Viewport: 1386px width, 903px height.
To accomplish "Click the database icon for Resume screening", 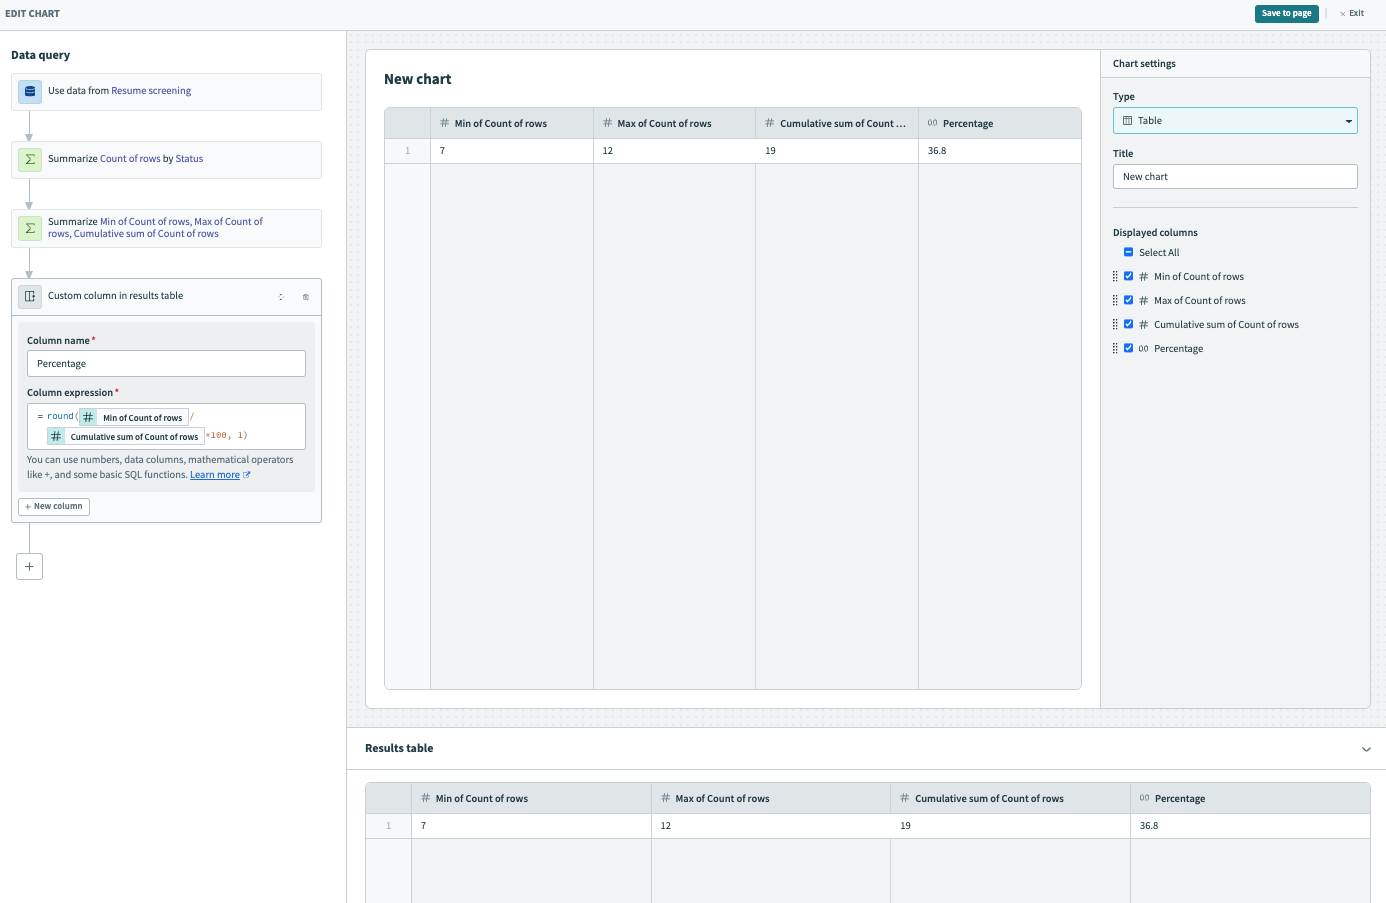I will [30, 91].
